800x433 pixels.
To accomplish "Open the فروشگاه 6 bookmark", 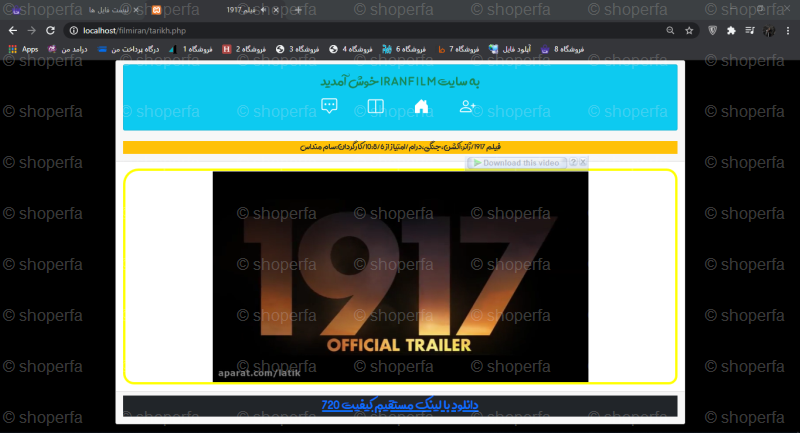I will (404, 49).
